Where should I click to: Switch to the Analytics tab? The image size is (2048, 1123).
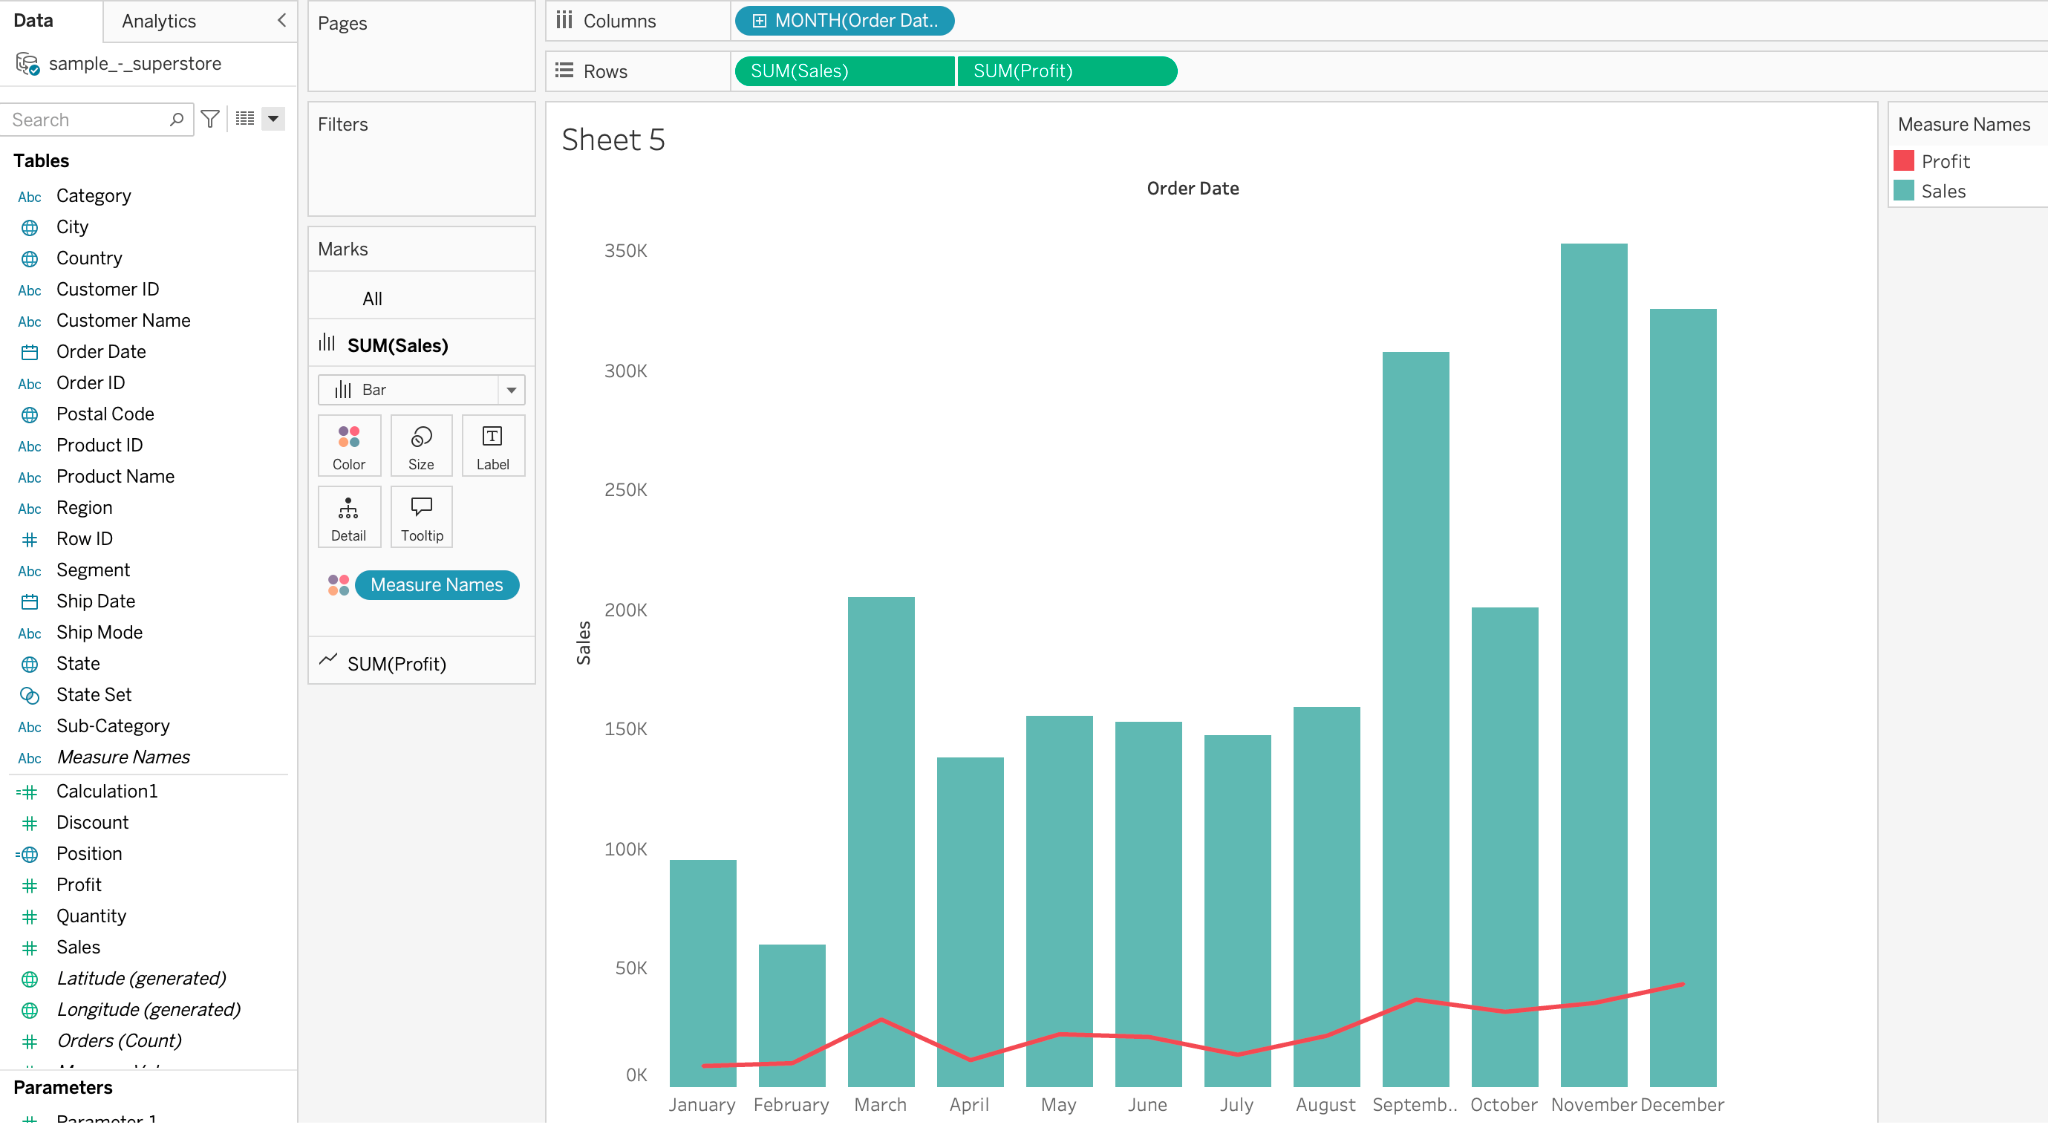(x=159, y=21)
